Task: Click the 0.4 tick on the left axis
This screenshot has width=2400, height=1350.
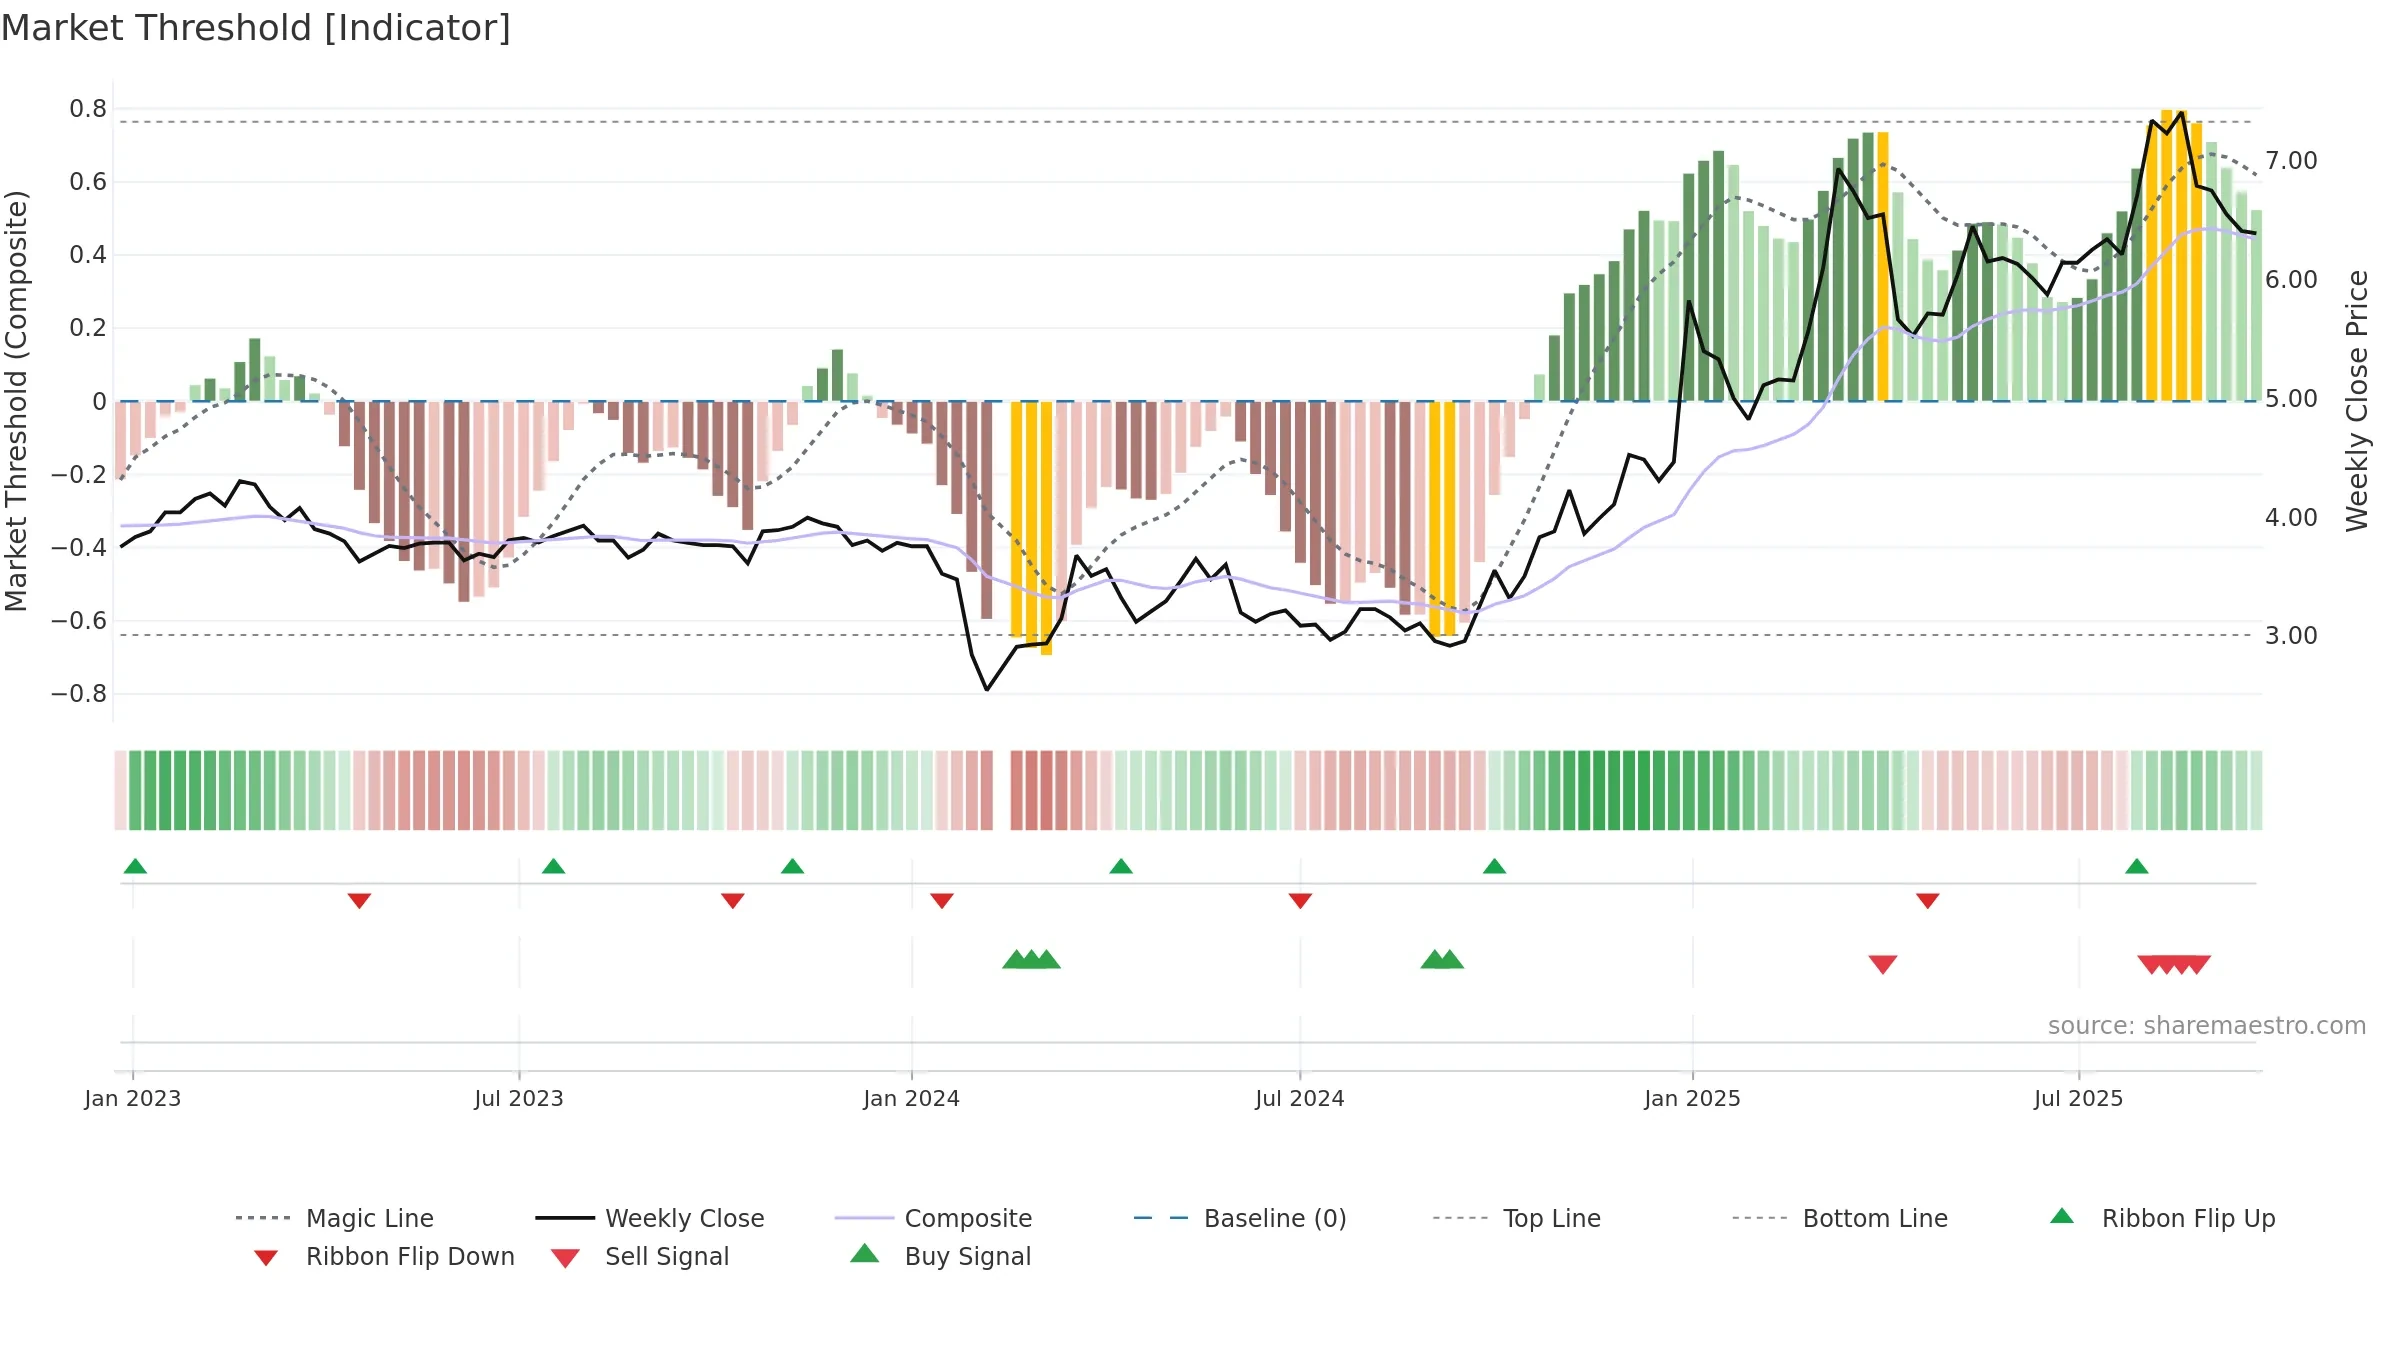Action: coord(88,254)
